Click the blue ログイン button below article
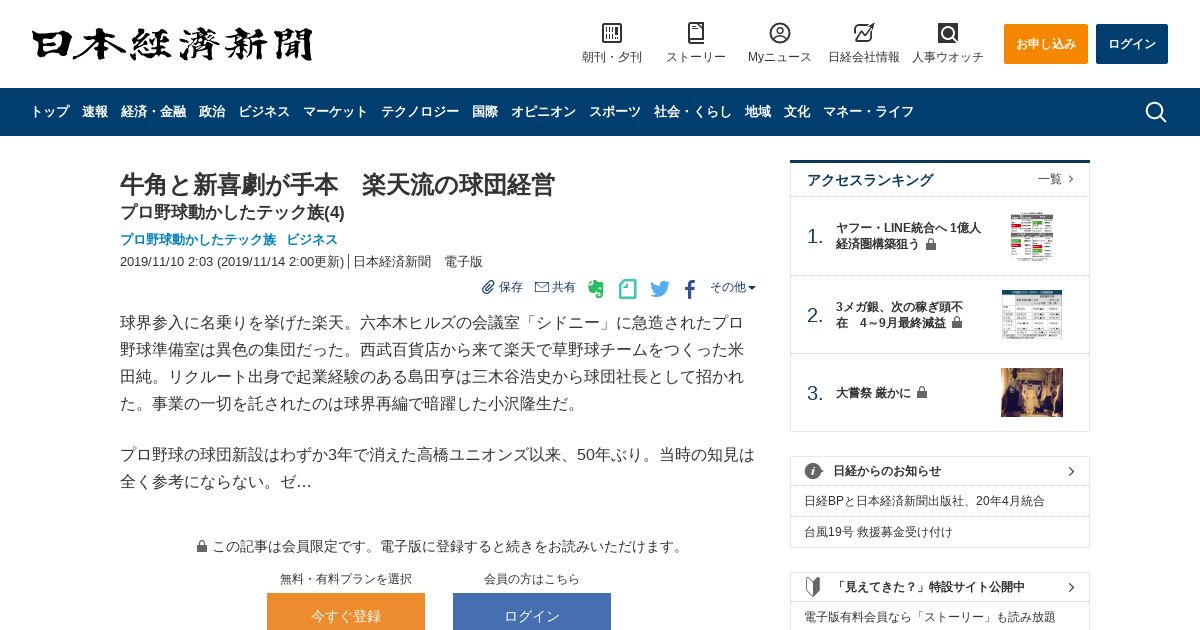This screenshot has width=1200, height=630. [532, 612]
